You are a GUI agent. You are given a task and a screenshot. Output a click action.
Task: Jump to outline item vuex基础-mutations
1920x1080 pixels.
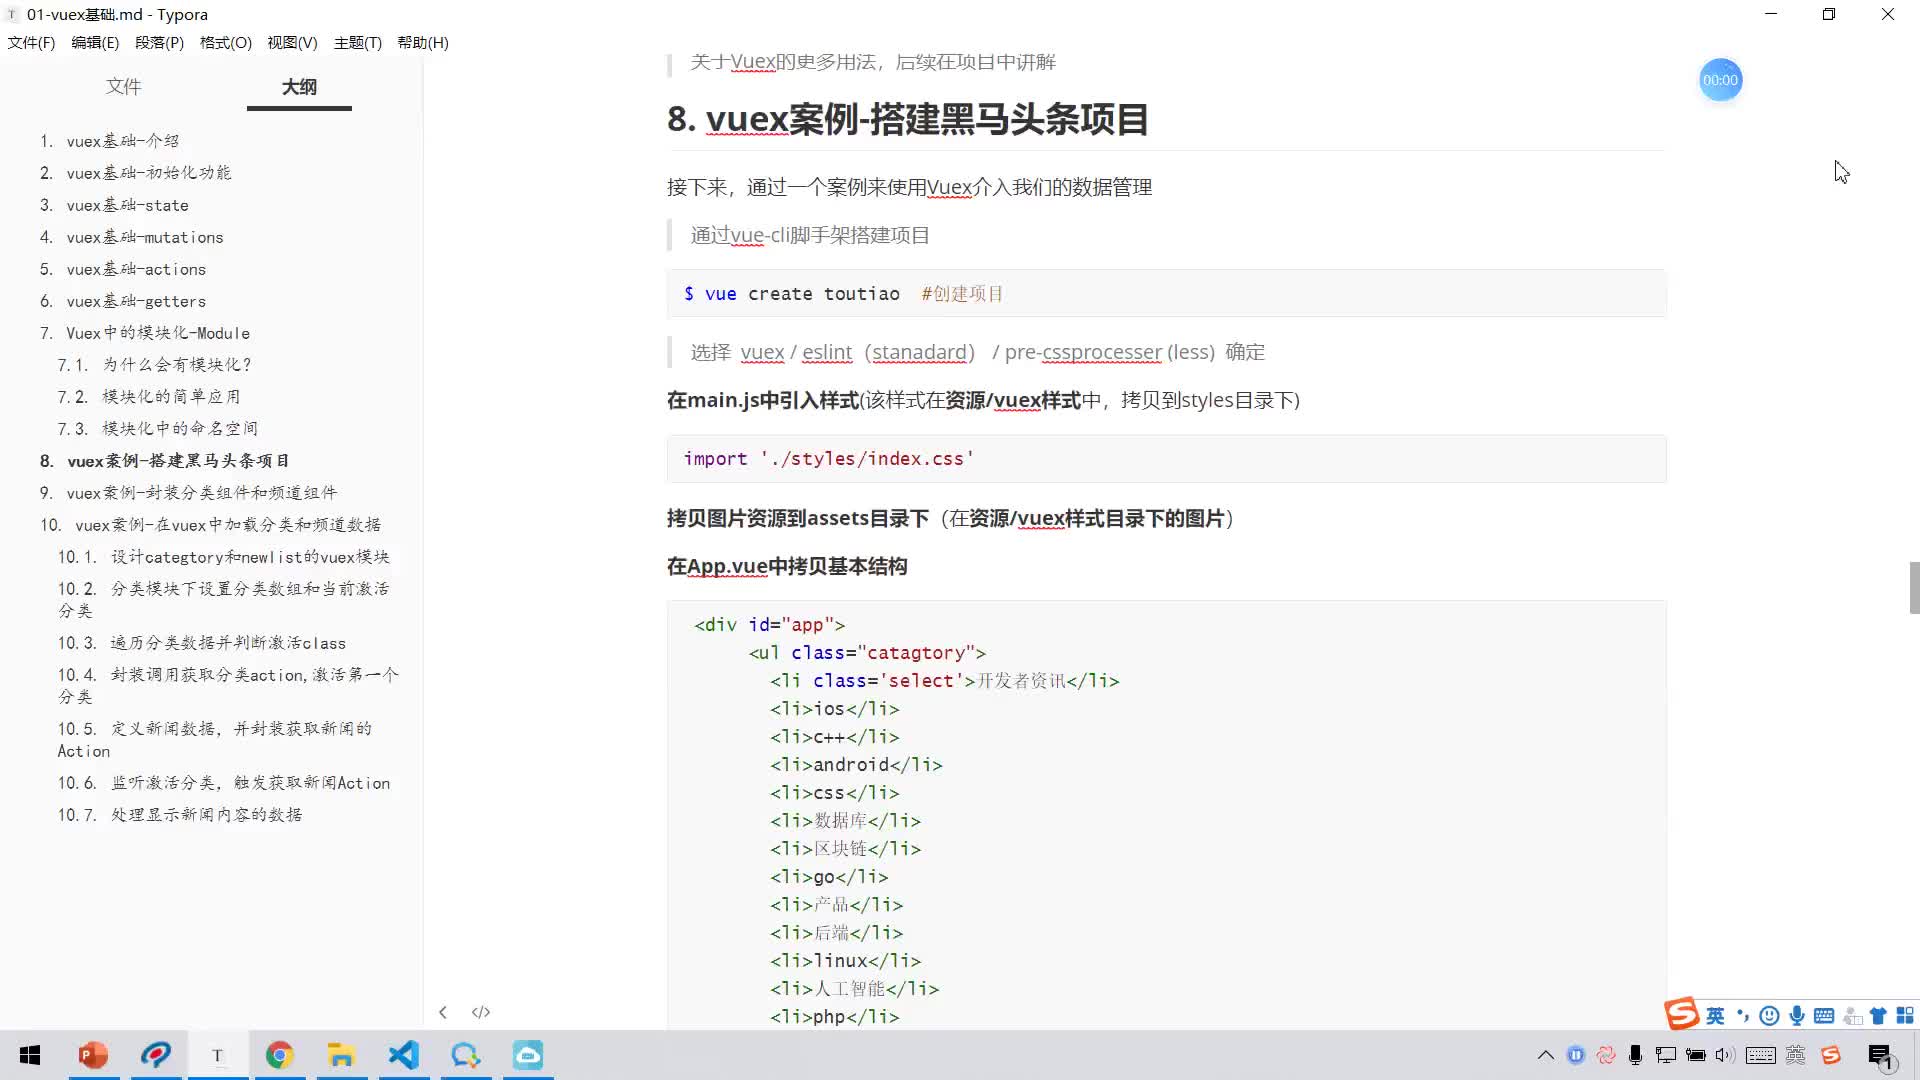145,237
